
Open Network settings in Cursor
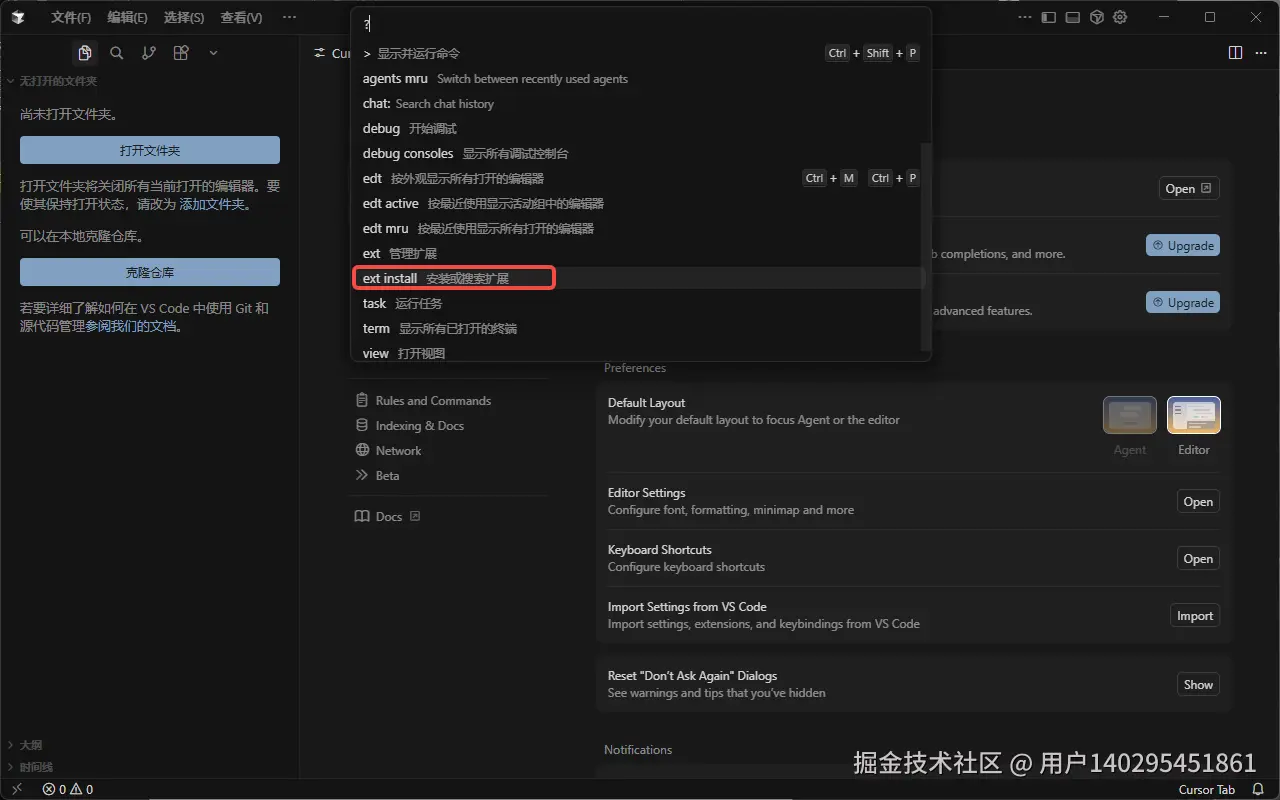(x=396, y=450)
